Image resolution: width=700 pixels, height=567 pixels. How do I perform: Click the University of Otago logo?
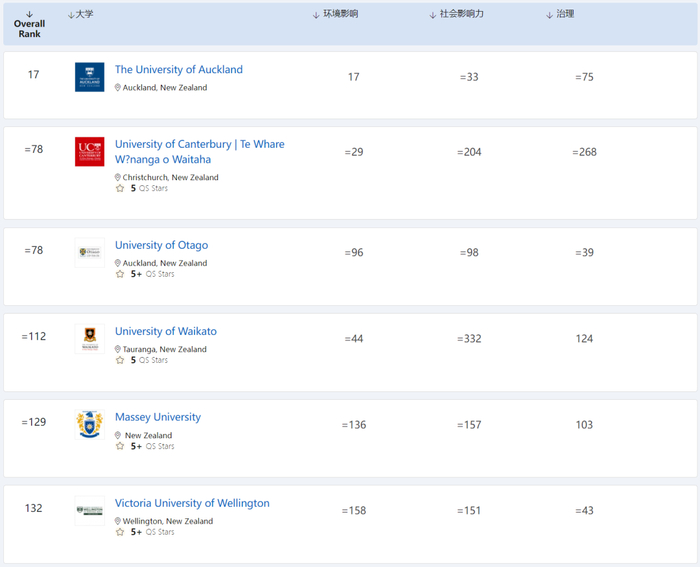[89, 253]
